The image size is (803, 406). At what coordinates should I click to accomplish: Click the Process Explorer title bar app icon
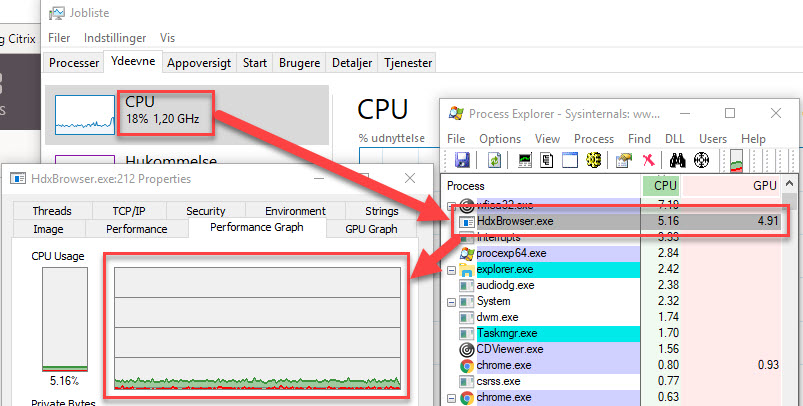point(456,113)
